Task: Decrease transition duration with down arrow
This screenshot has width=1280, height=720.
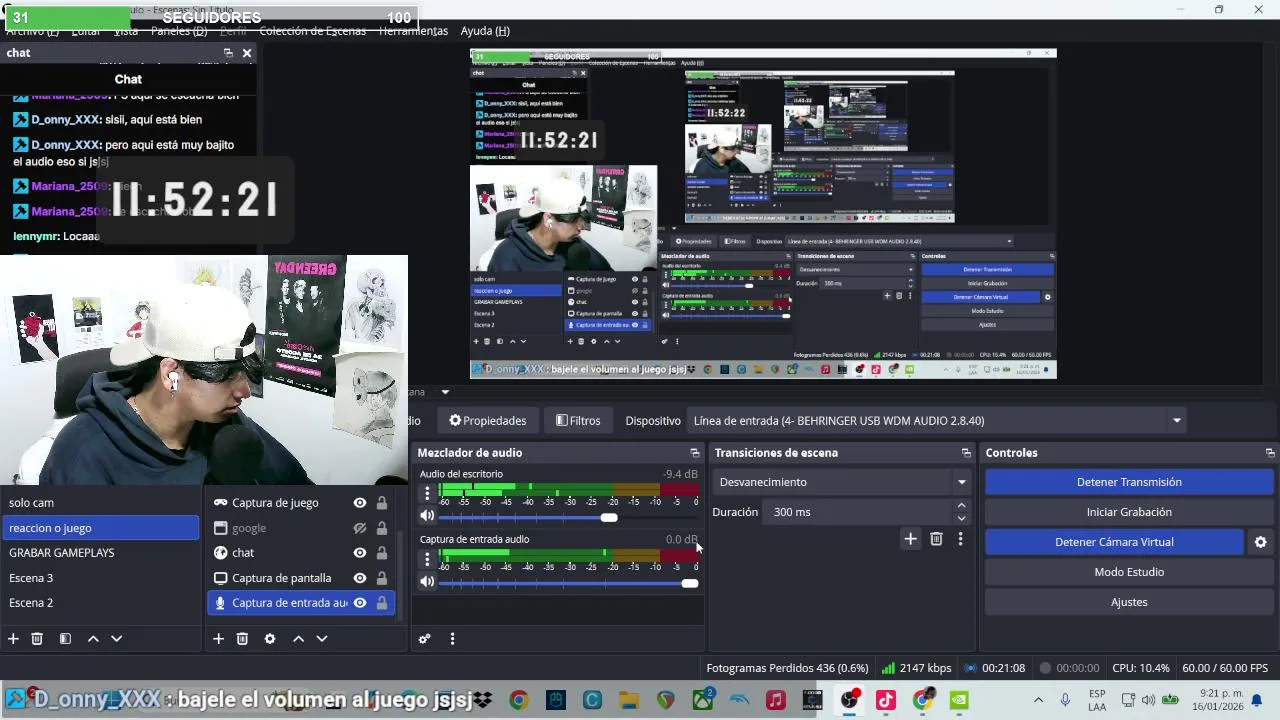Action: pos(961,518)
